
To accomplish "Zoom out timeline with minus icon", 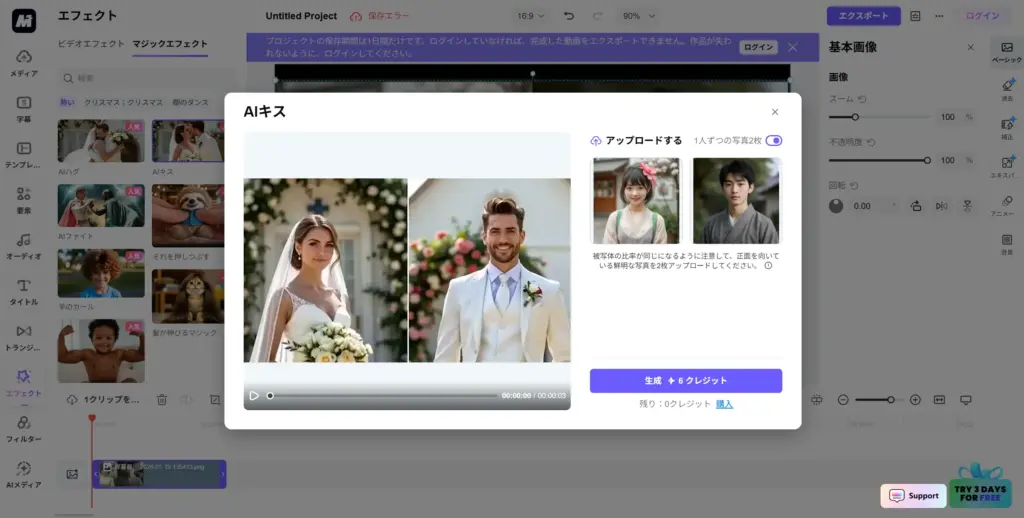I will pos(843,400).
